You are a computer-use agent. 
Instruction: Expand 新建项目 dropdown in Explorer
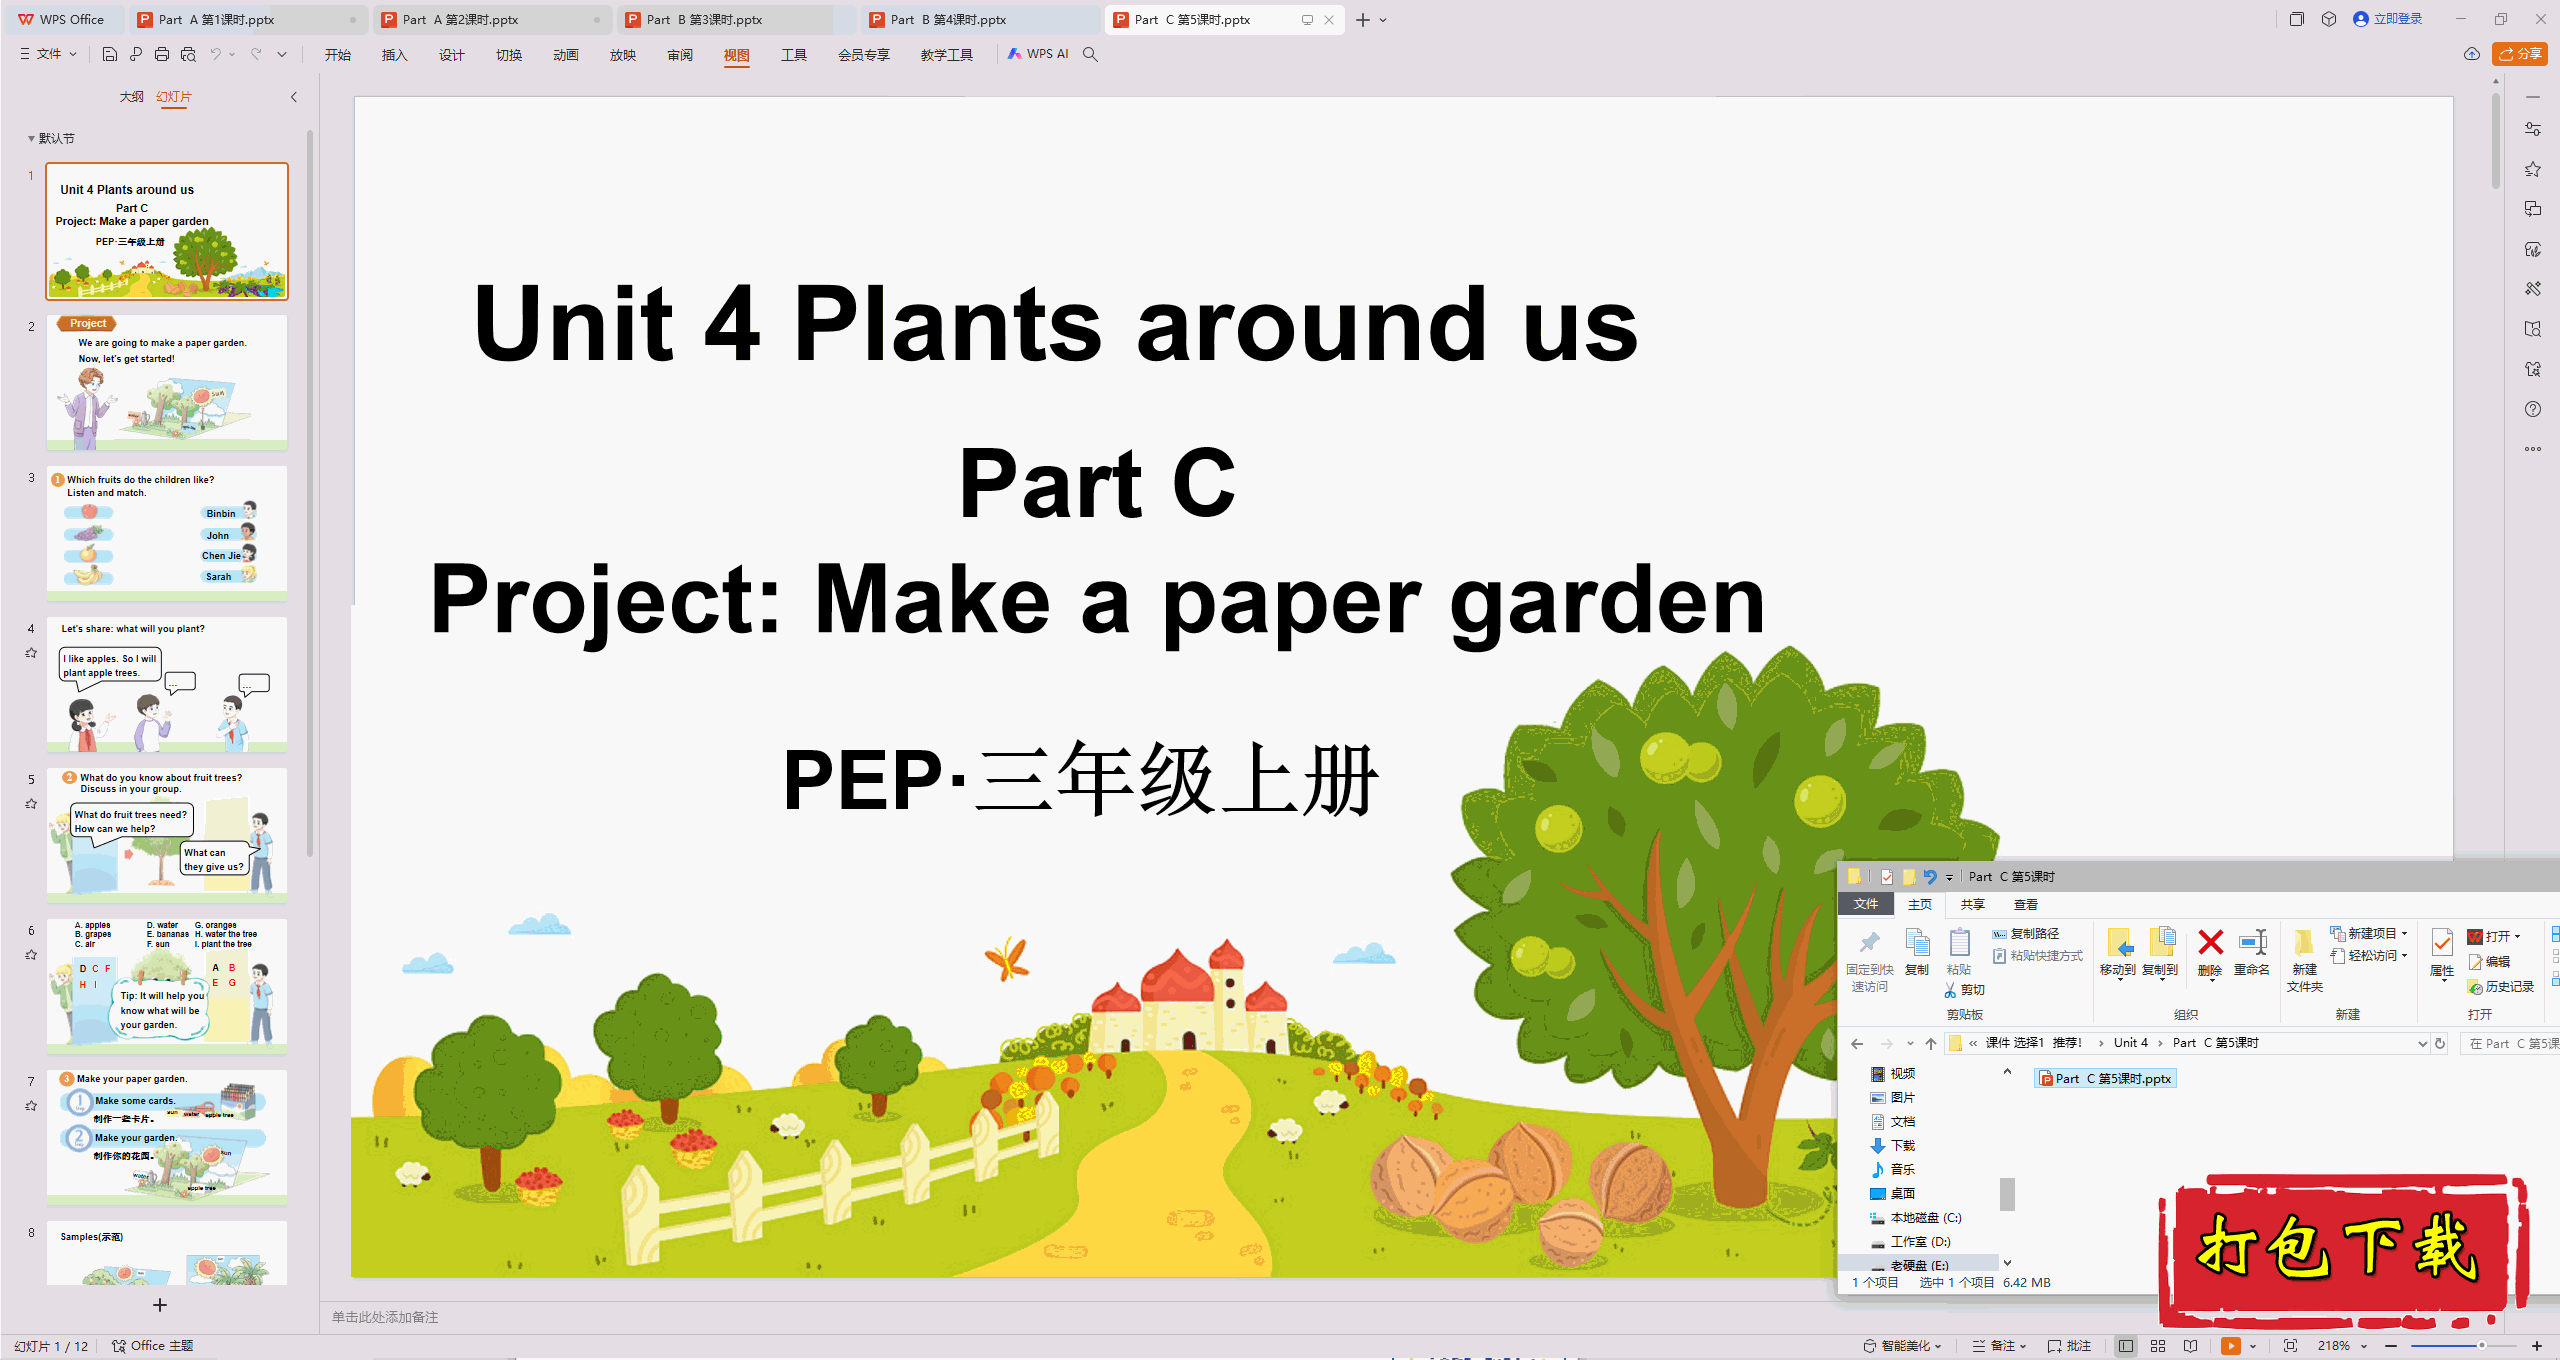(2369, 933)
